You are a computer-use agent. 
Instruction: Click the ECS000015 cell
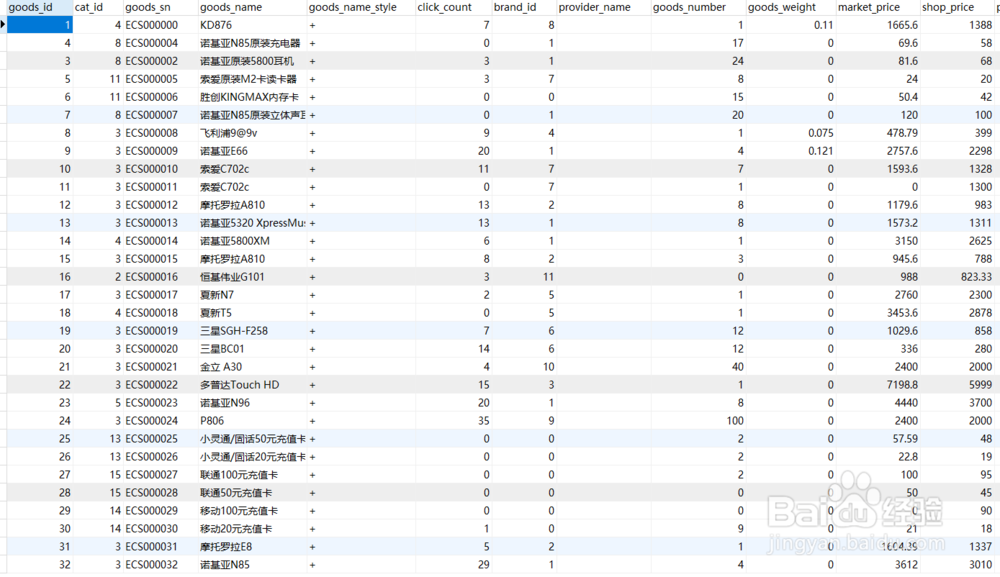[x=160, y=259]
